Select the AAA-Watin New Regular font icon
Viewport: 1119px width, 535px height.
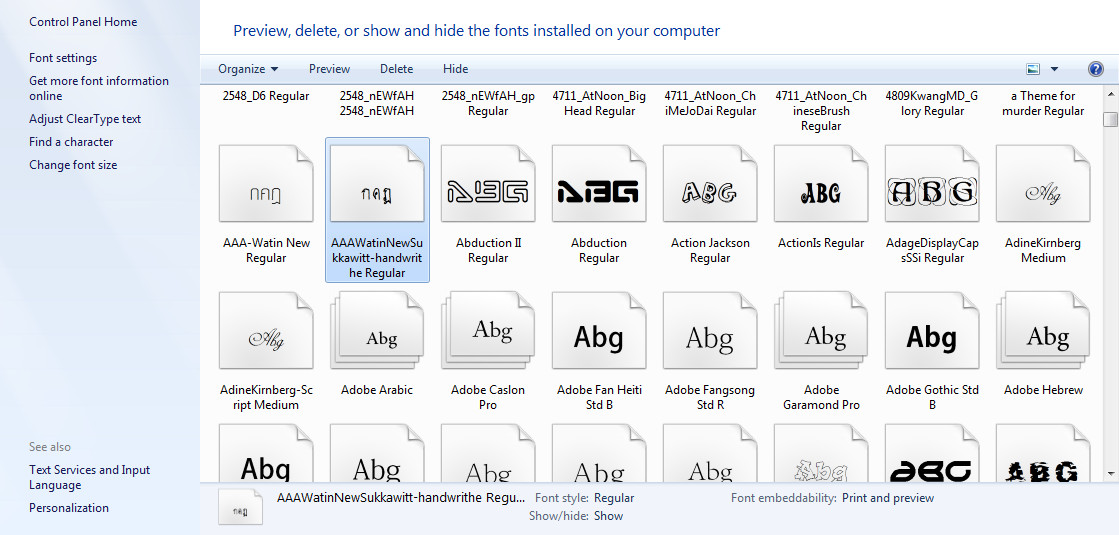click(266, 184)
